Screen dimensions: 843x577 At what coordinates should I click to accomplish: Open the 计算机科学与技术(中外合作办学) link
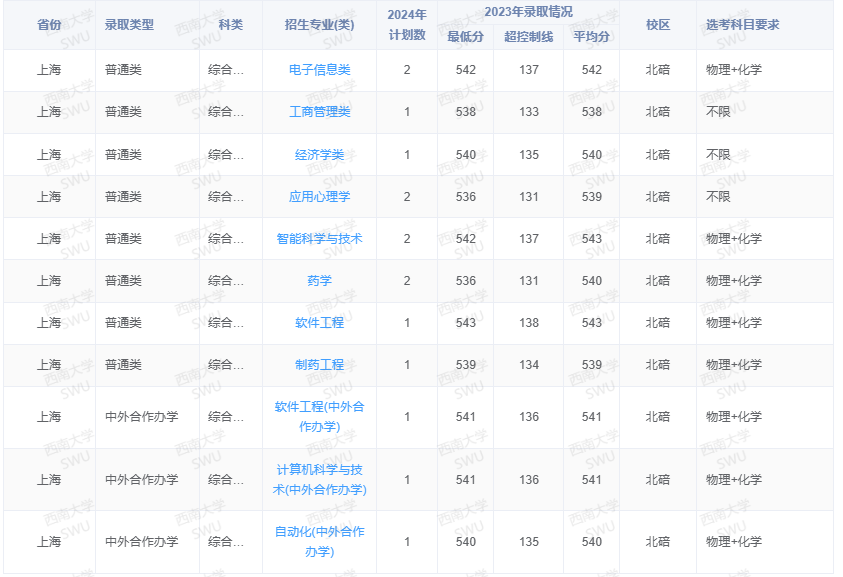coord(319,480)
